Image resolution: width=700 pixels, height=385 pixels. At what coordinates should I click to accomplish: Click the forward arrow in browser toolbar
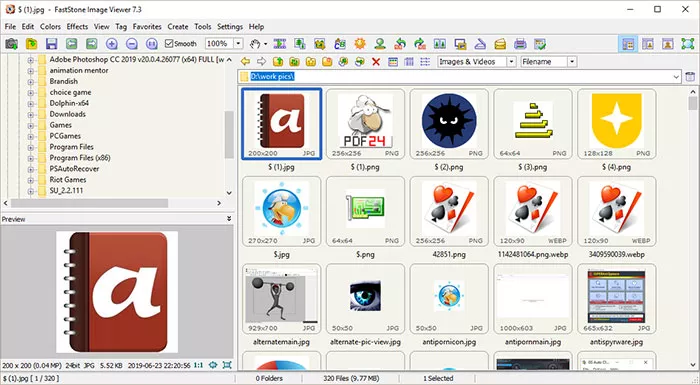pyautogui.click(x=262, y=62)
